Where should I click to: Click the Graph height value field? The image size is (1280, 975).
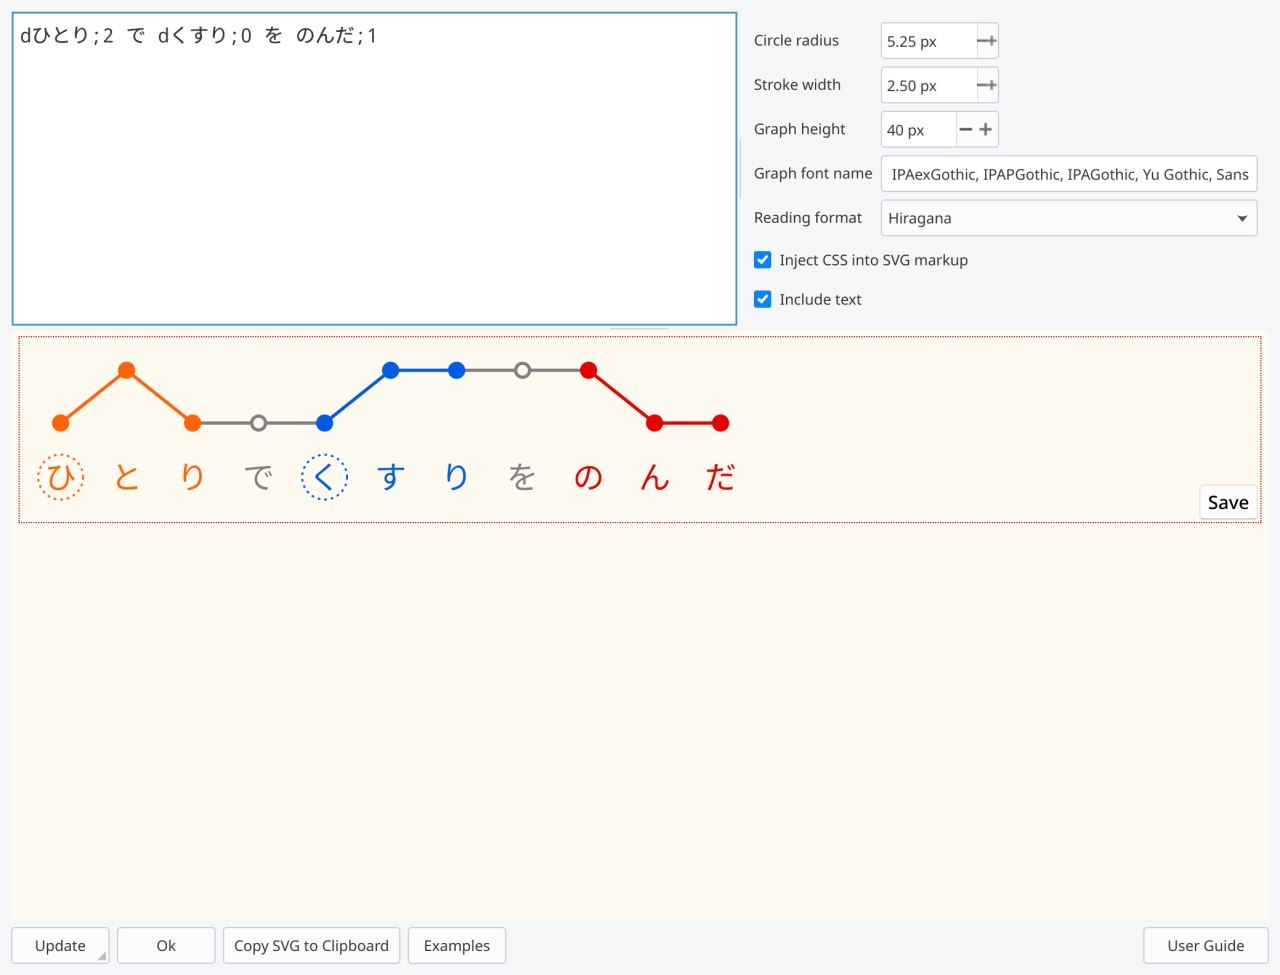918,130
